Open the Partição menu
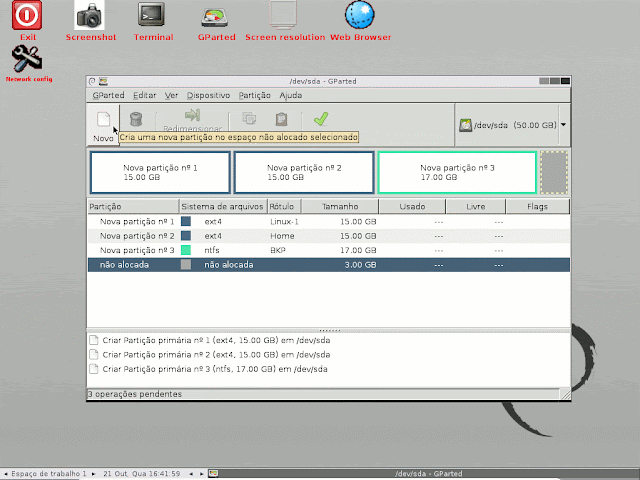 254,95
